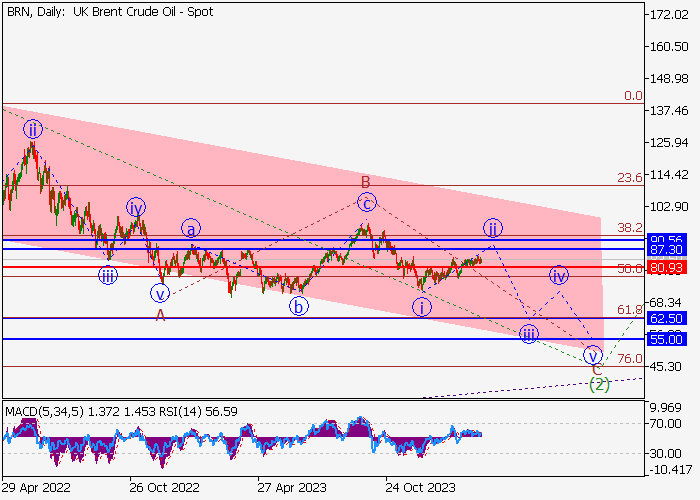
Task: Select the 102.90 price axis label
Action: coord(669,207)
